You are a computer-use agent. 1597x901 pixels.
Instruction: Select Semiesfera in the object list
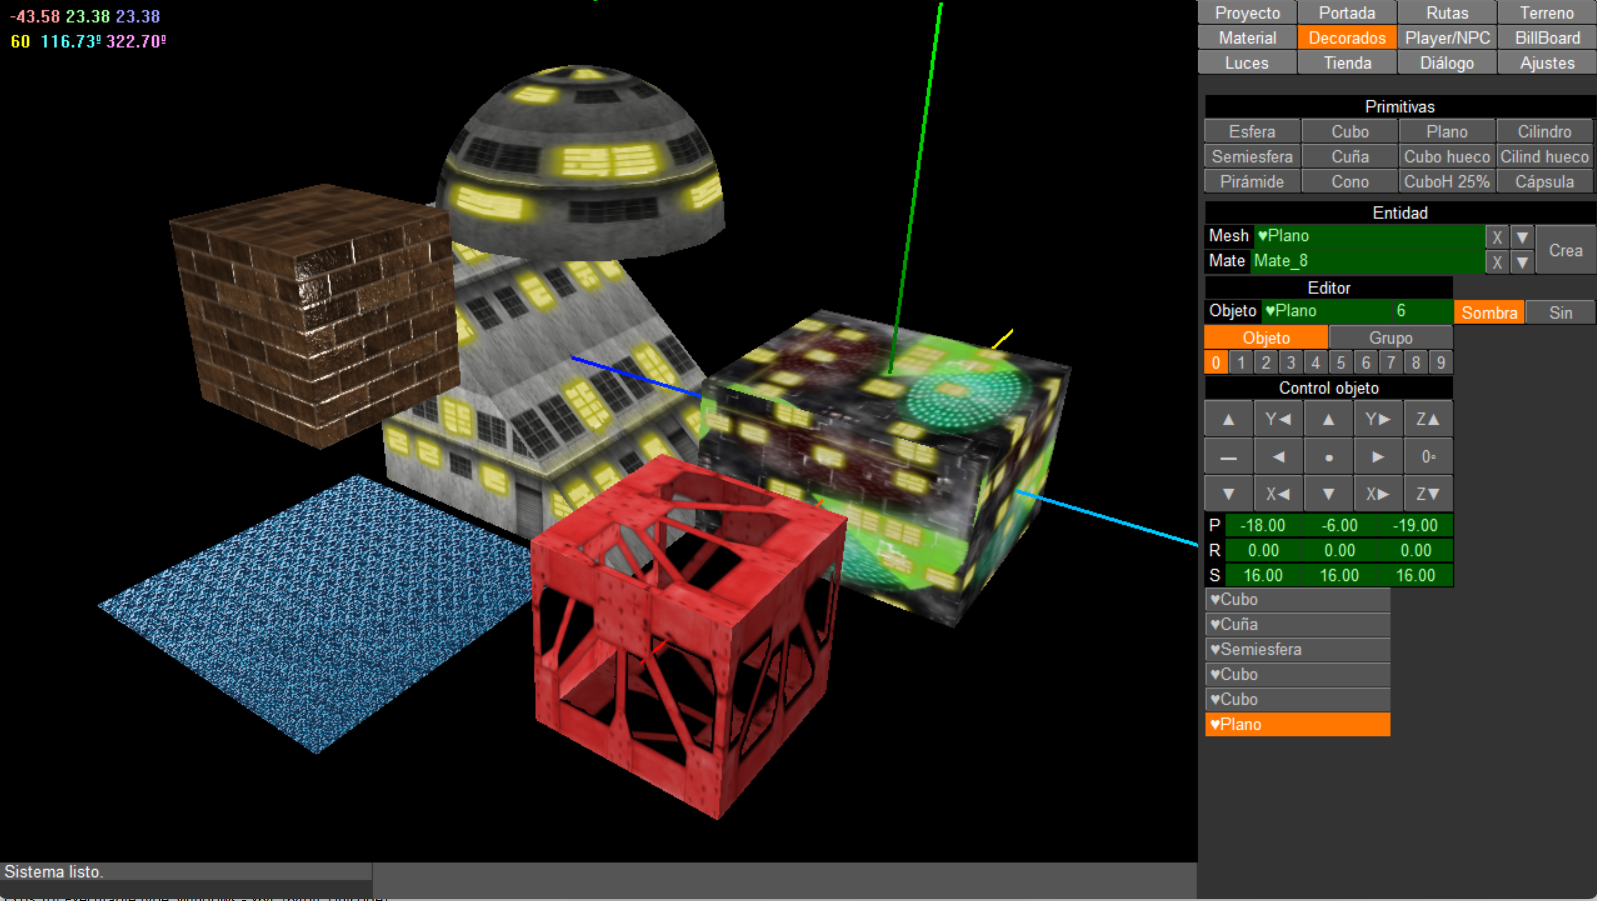tap(1296, 650)
